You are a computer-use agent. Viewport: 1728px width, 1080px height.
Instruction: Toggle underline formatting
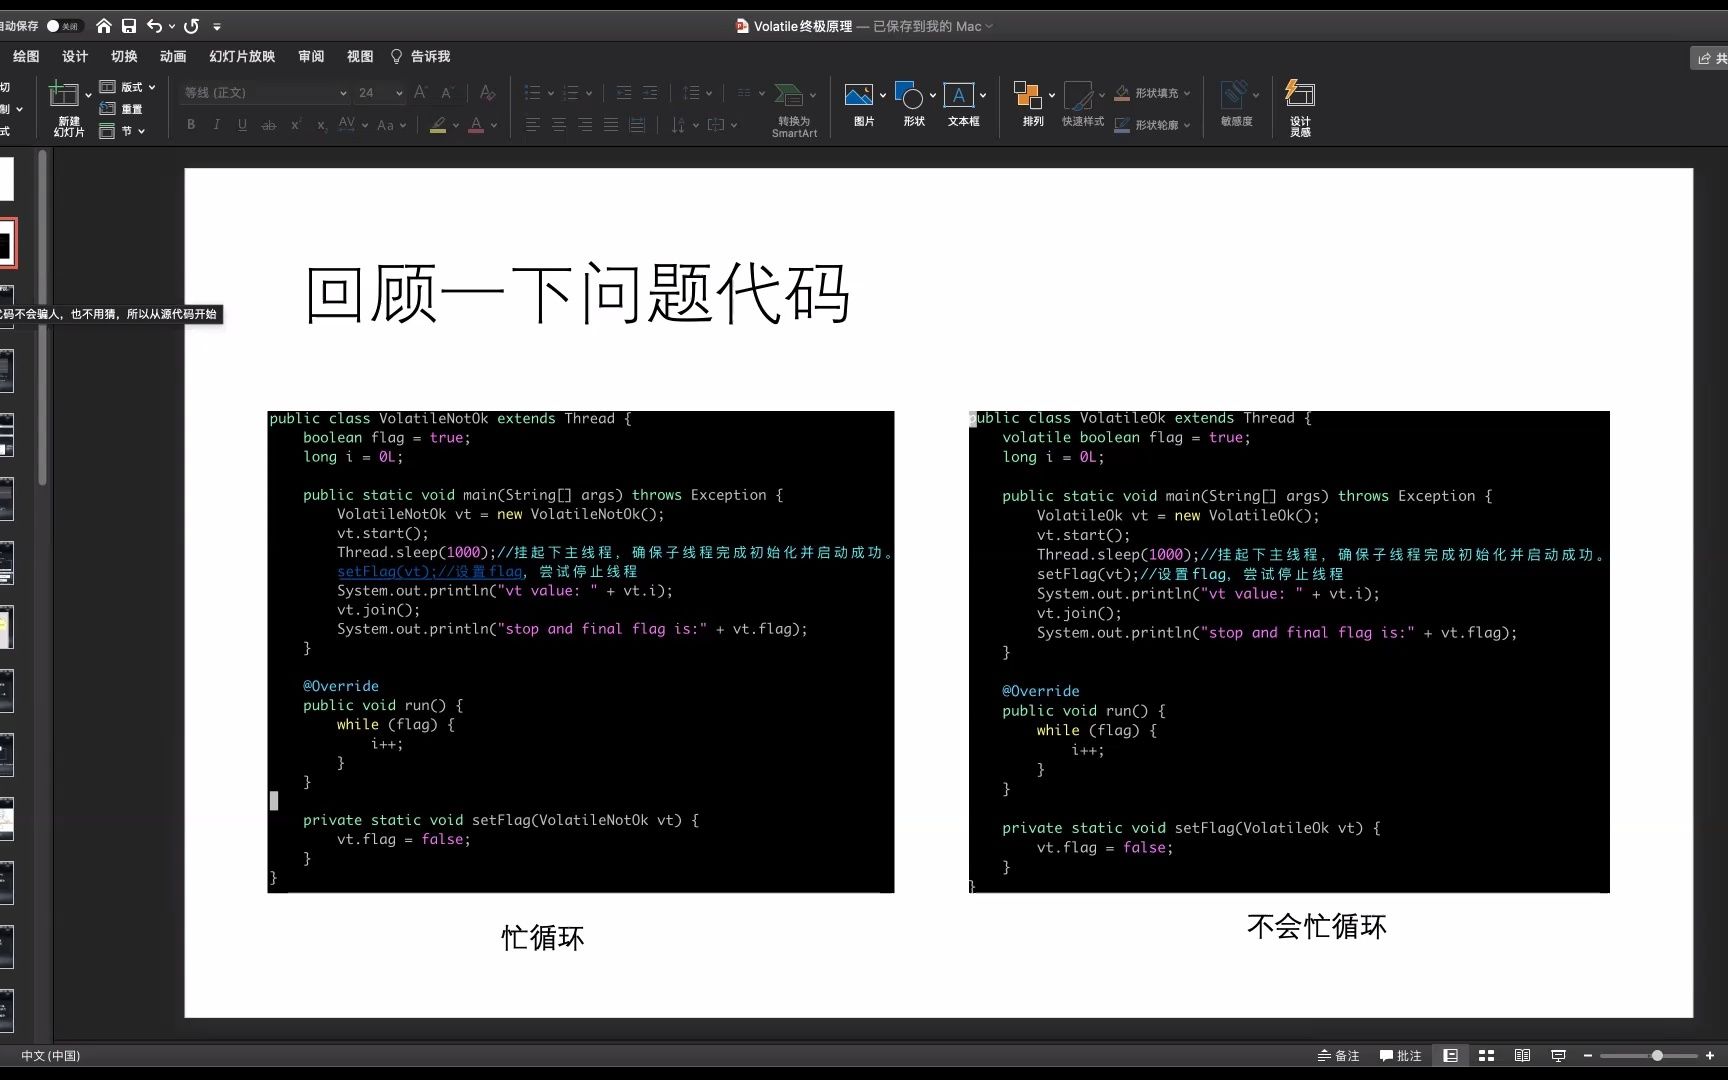[242, 125]
